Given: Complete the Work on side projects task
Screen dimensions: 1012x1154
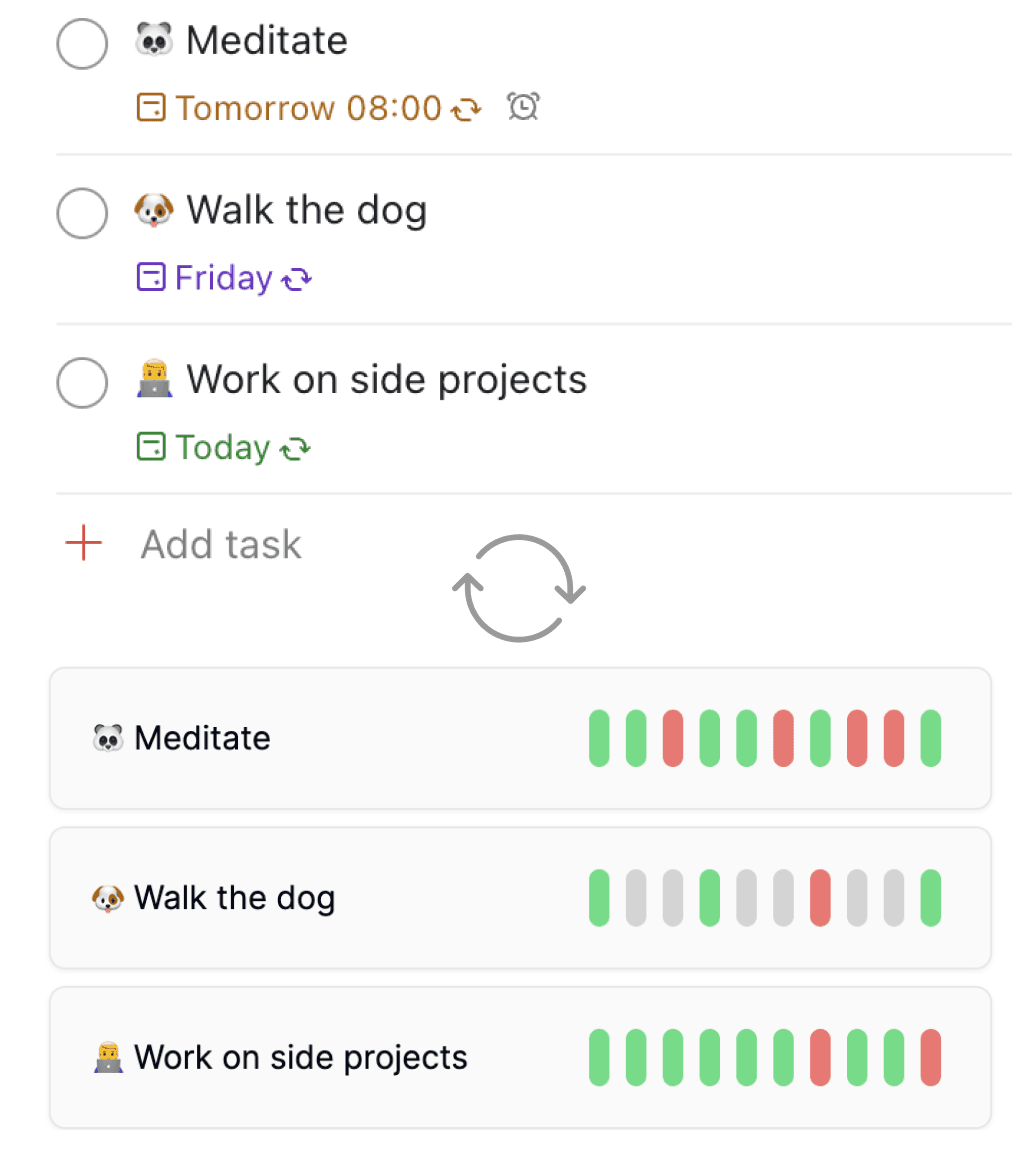Looking at the screenshot, I should [x=82, y=384].
